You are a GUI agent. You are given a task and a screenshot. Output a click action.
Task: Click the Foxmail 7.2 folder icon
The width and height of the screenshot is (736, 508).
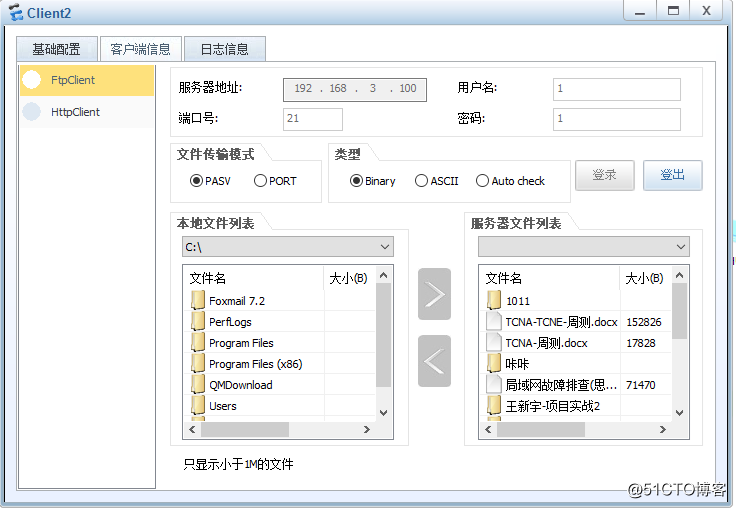(198, 300)
